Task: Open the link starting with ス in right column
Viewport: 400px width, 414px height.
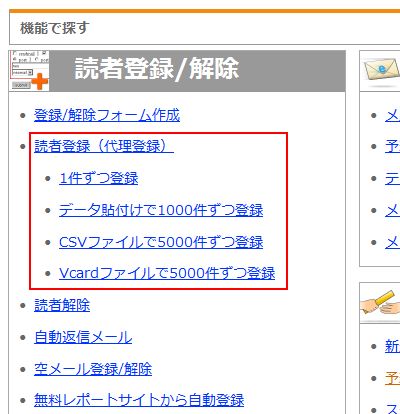Action: 392,409
